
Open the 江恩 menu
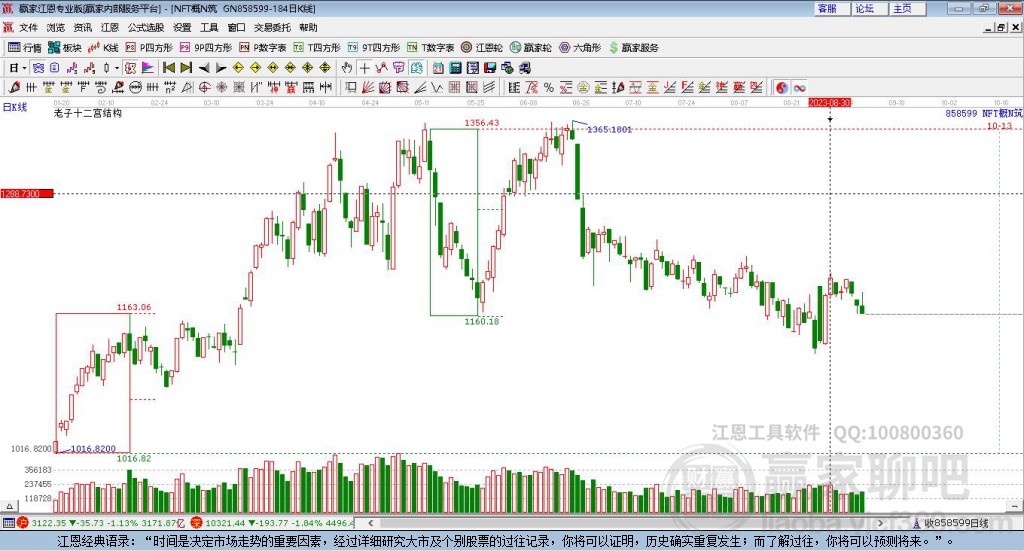(110, 27)
